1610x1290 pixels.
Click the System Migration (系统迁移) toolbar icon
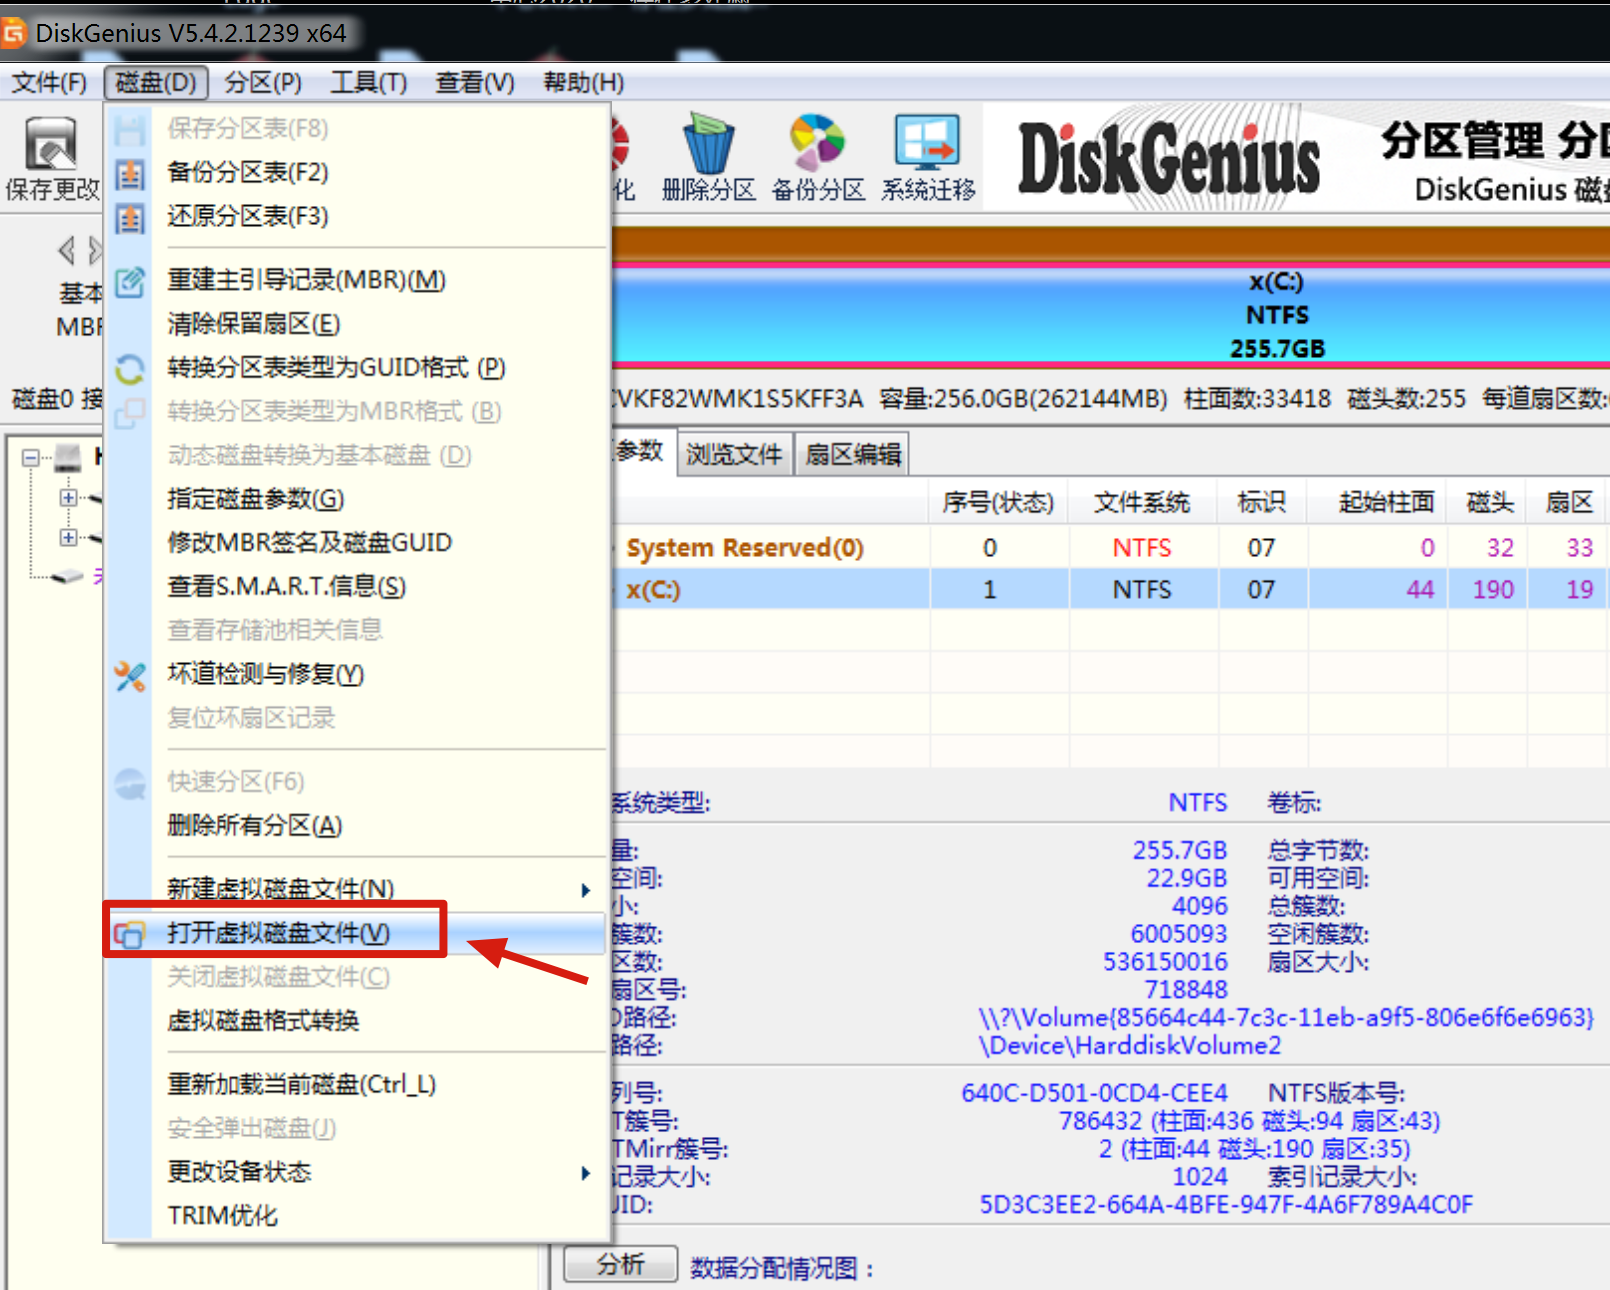click(x=928, y=159)
